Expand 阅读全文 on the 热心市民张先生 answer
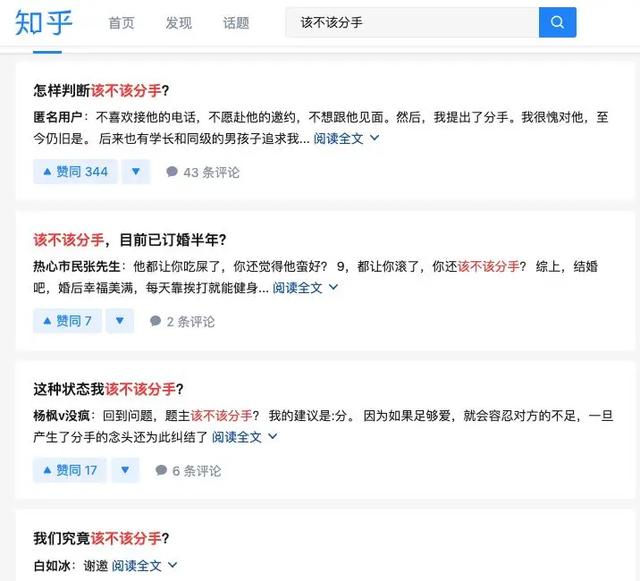 coord(305,288)
